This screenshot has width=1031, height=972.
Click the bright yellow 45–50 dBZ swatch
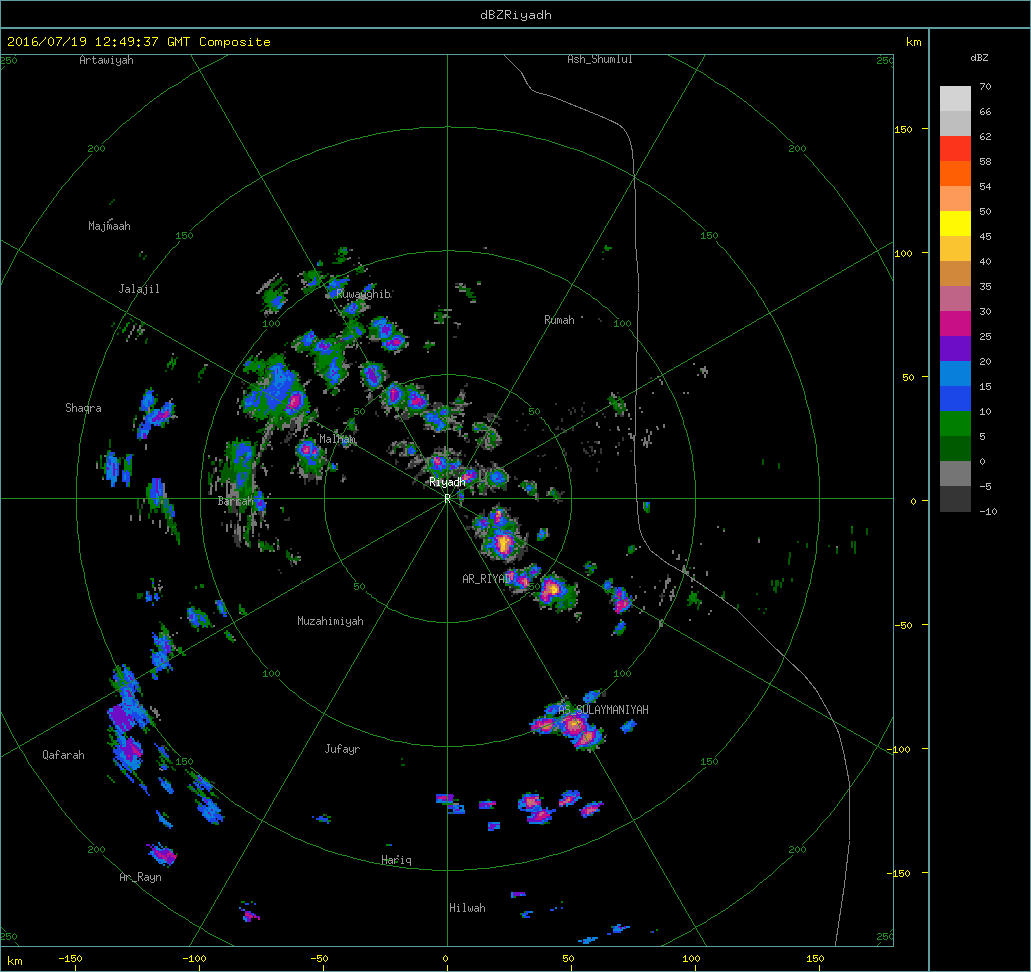(955, 224)
